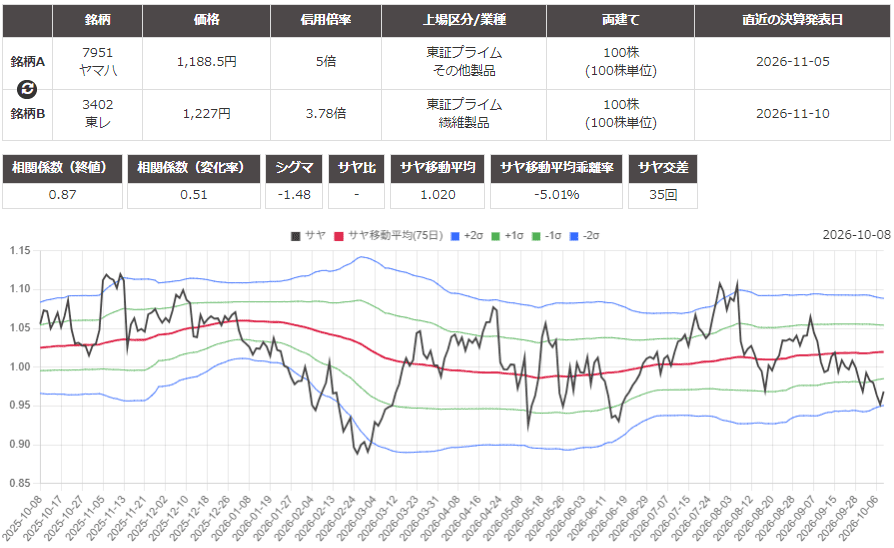The width and height of the screenshot is (894, 548).
Task: Click the blue +2σ legend swatch
Action: pos(455,236)
